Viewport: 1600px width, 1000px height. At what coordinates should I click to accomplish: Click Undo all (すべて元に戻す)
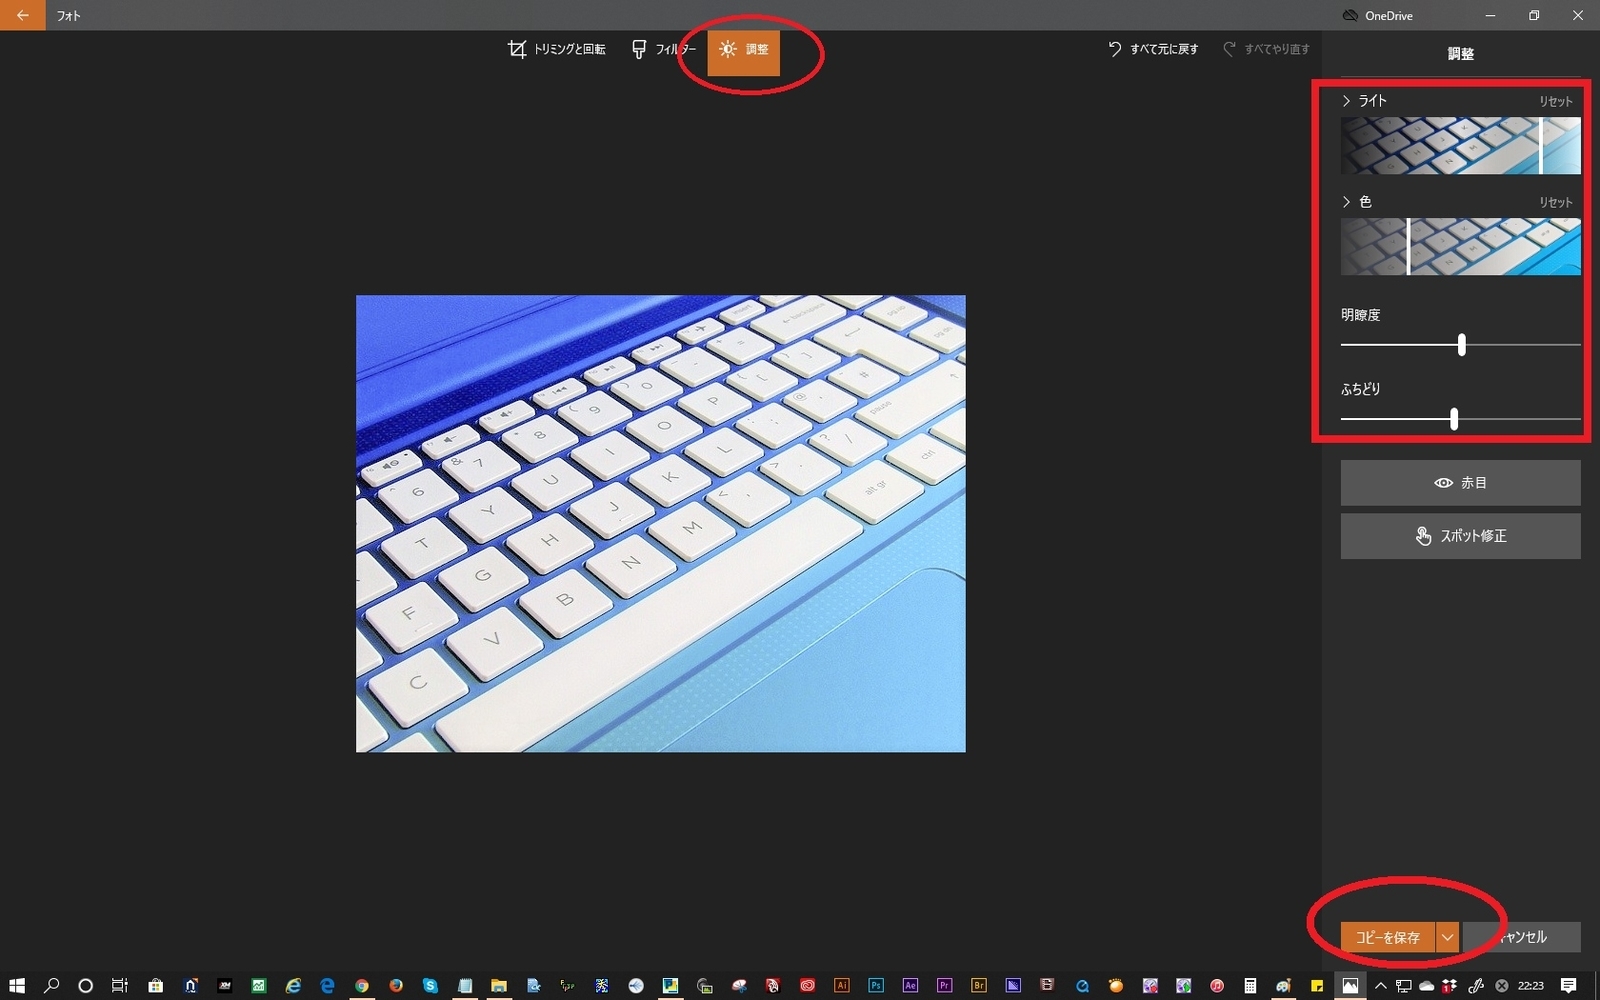[x=1153, y=49]
